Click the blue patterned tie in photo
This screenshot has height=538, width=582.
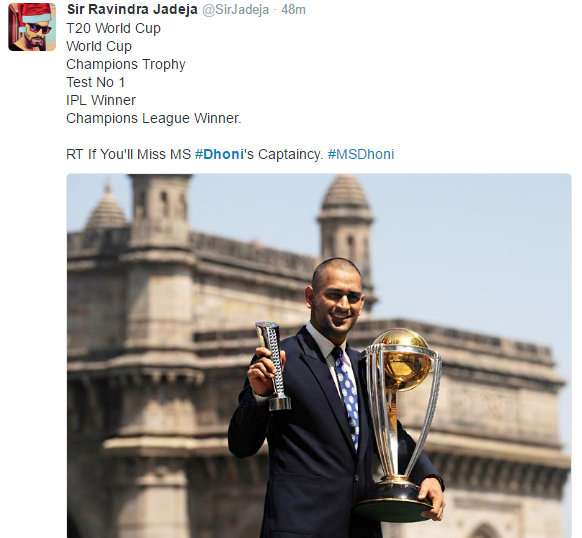pyautogui.click(x=347, y=395)
